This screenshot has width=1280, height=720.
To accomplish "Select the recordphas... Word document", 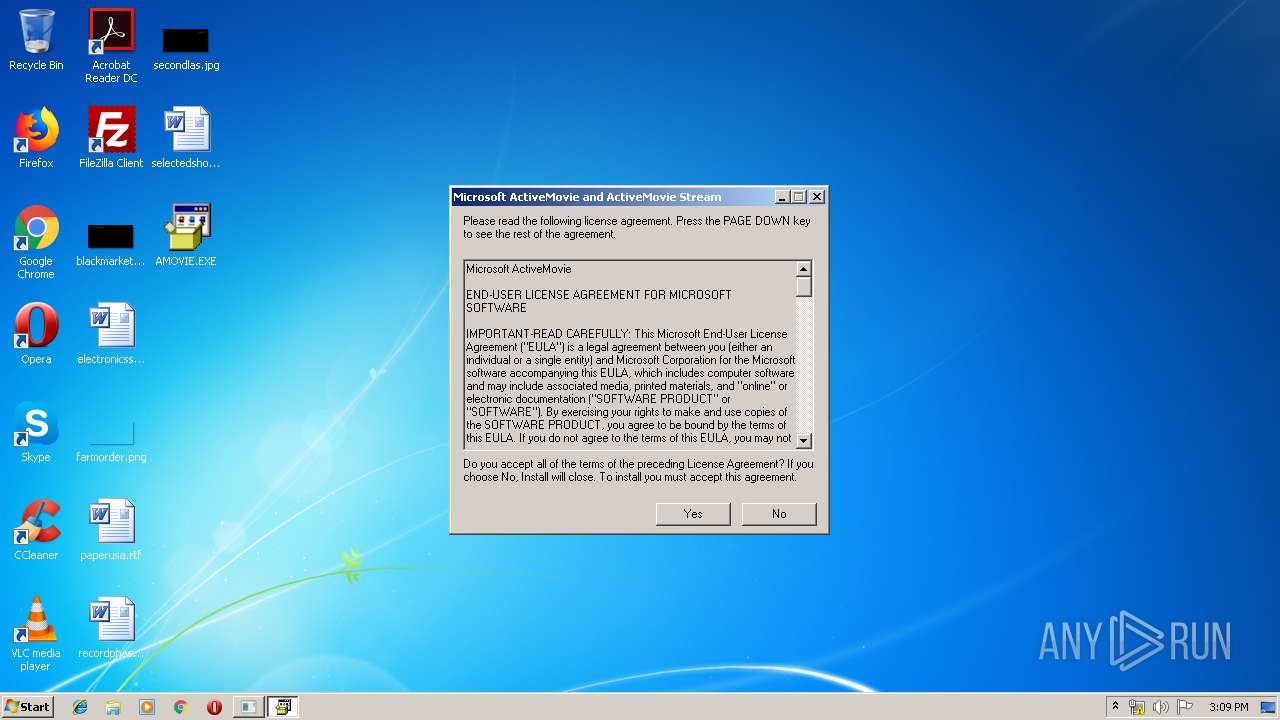I will (x=111, y=628).
